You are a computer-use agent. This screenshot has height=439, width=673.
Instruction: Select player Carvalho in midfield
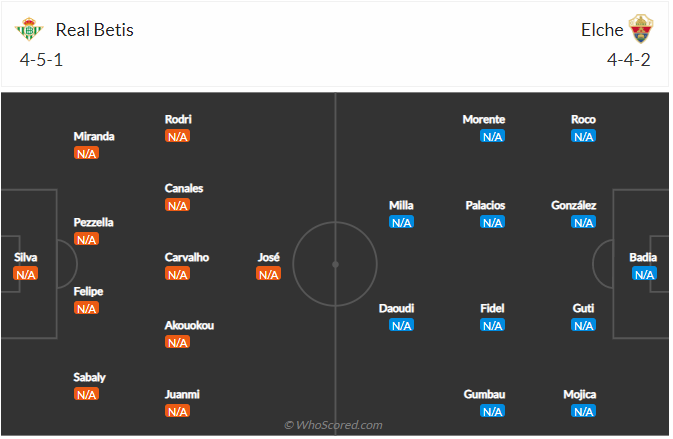(x=187, y=257)
